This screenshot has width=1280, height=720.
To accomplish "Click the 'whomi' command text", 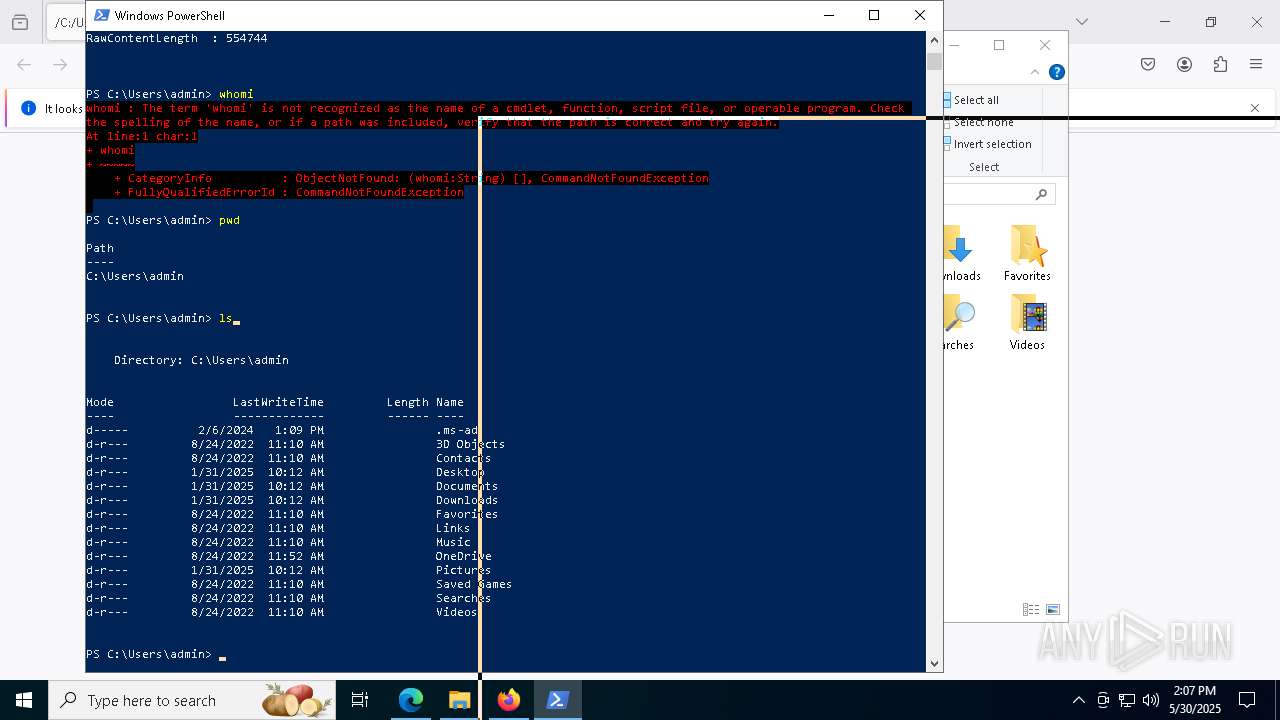I will pos(237,94).
